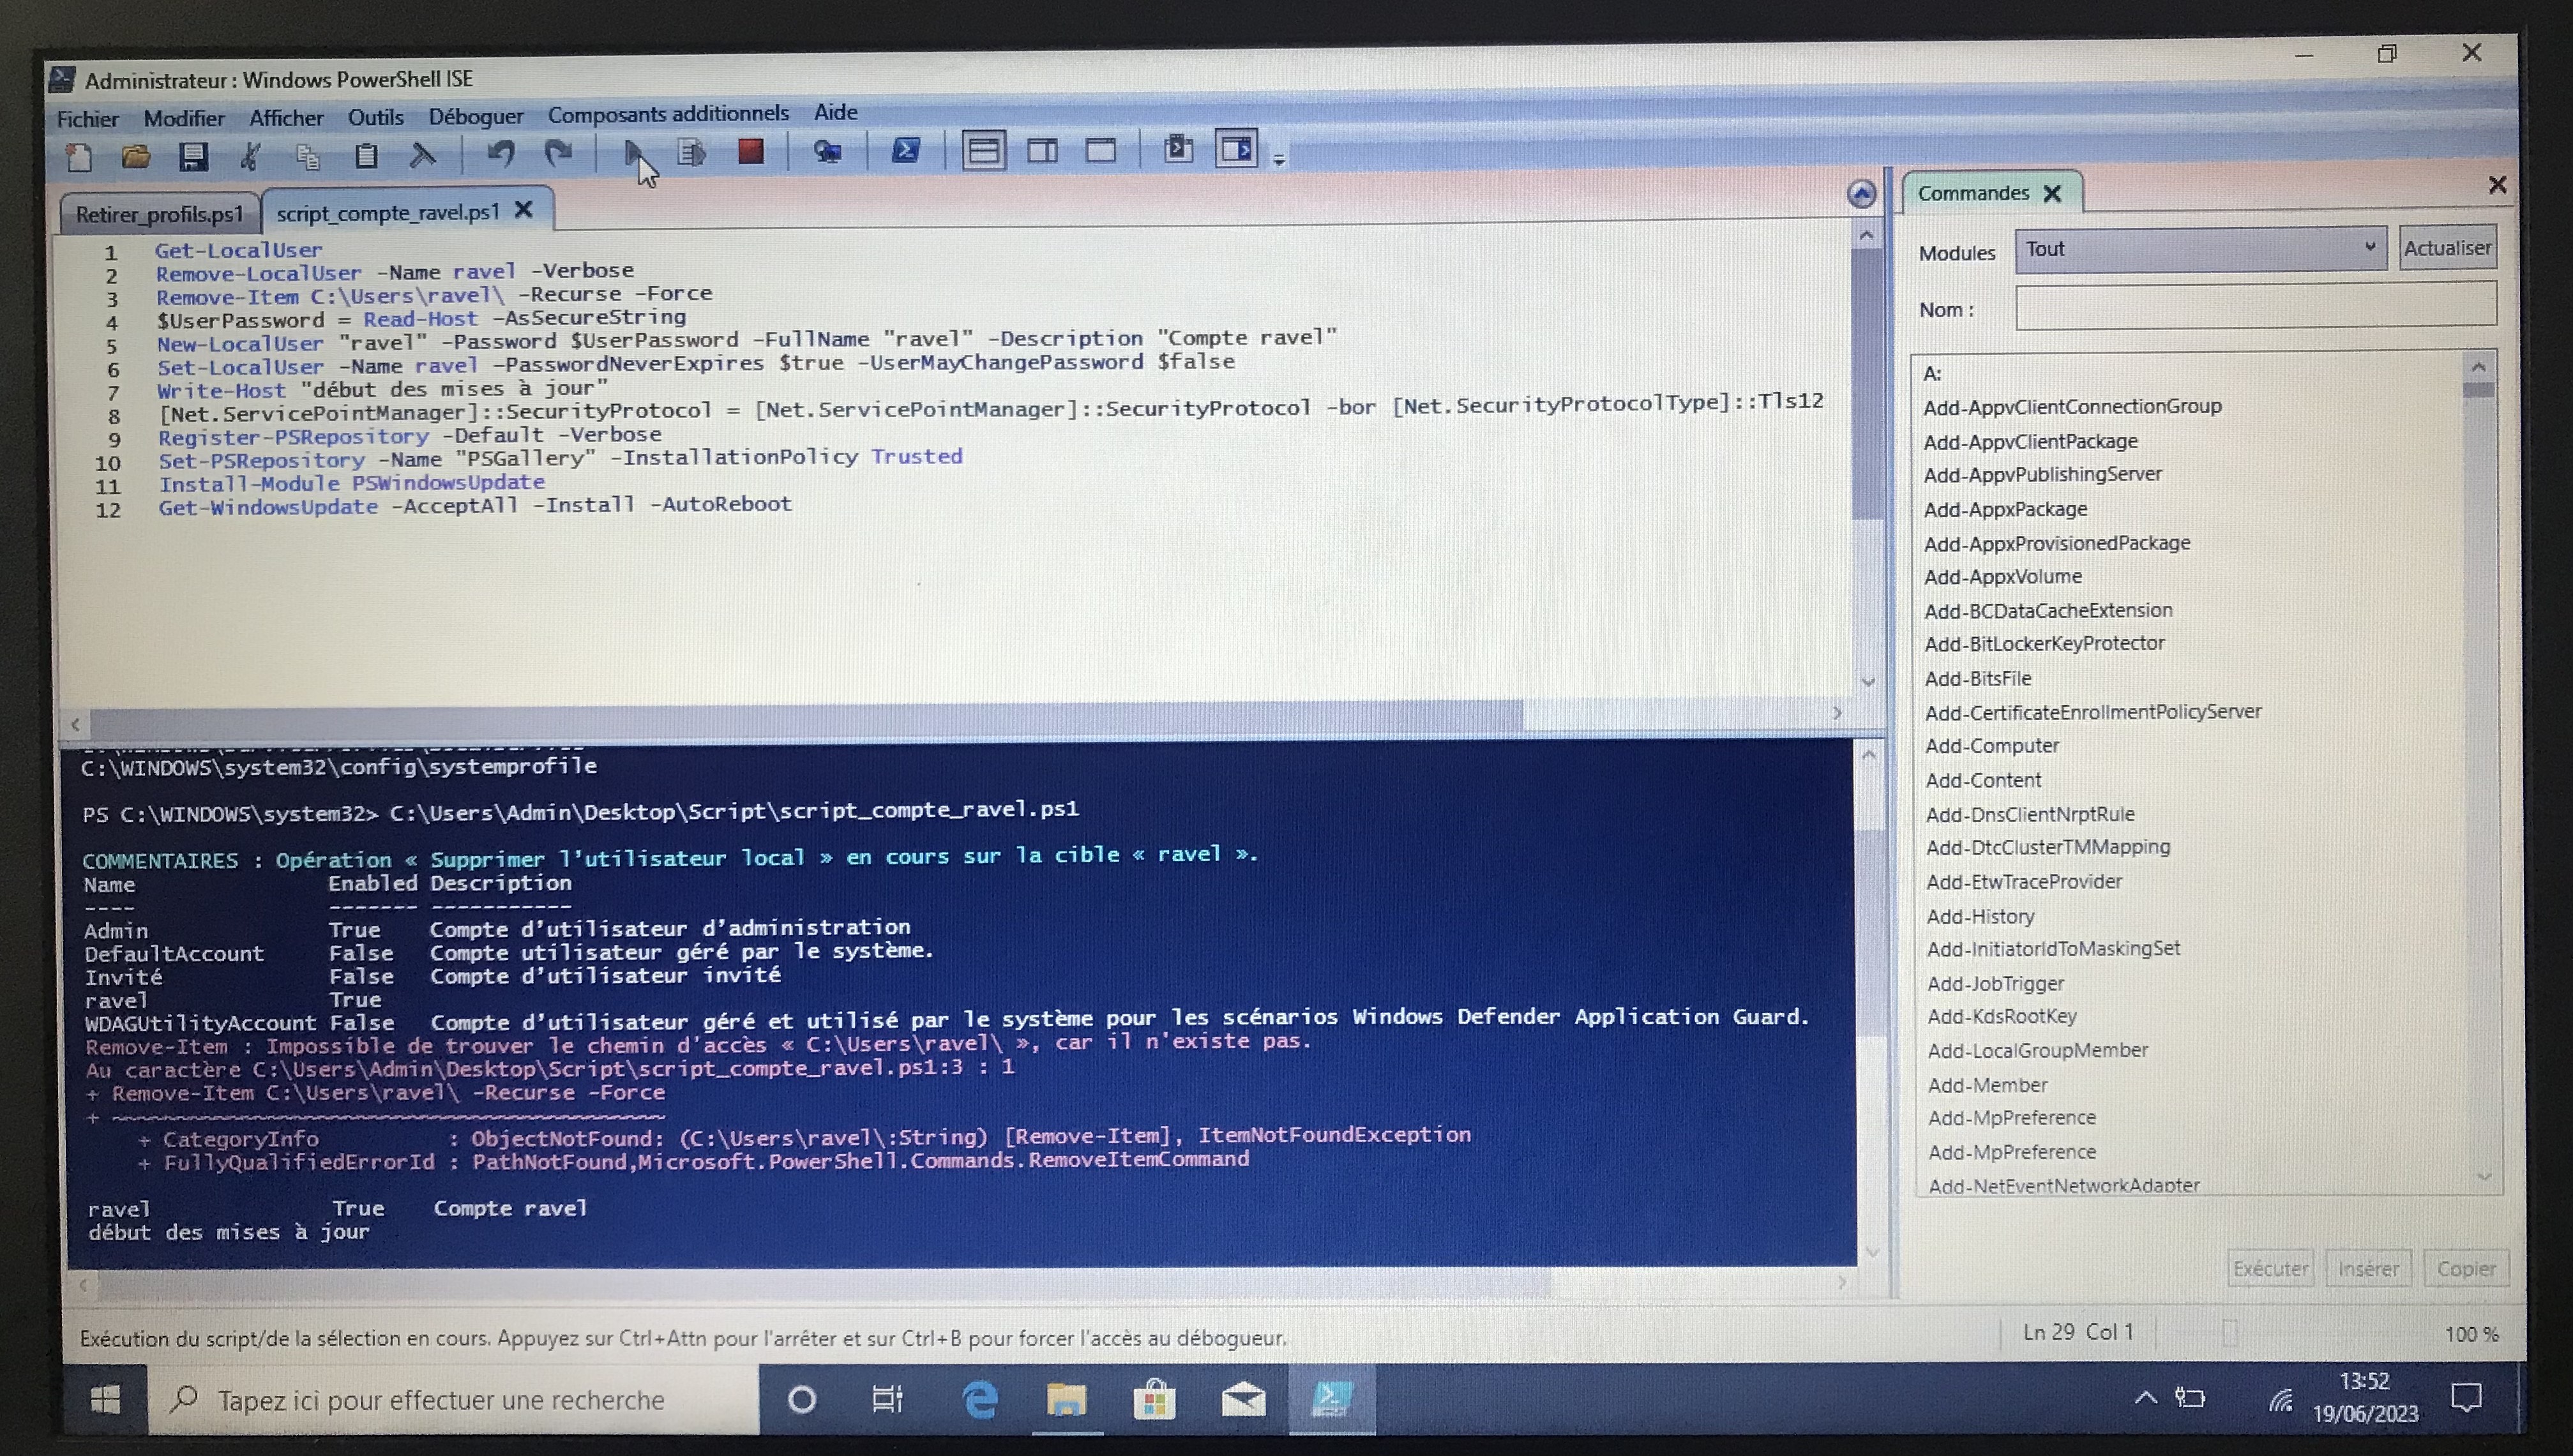Toggle Show Script Pane Right layout
Image resolution: width=2573 pixels, height=1456 pixels.
click(x=1042, y=151)
